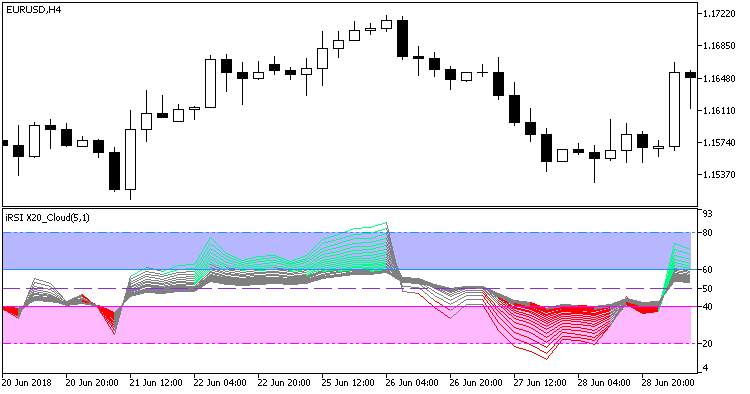Image resolution: width=750 pixels, height=394 pixels.
Task: Click the 25 Jun 12:00 time label
Action: tap(348, 383)
